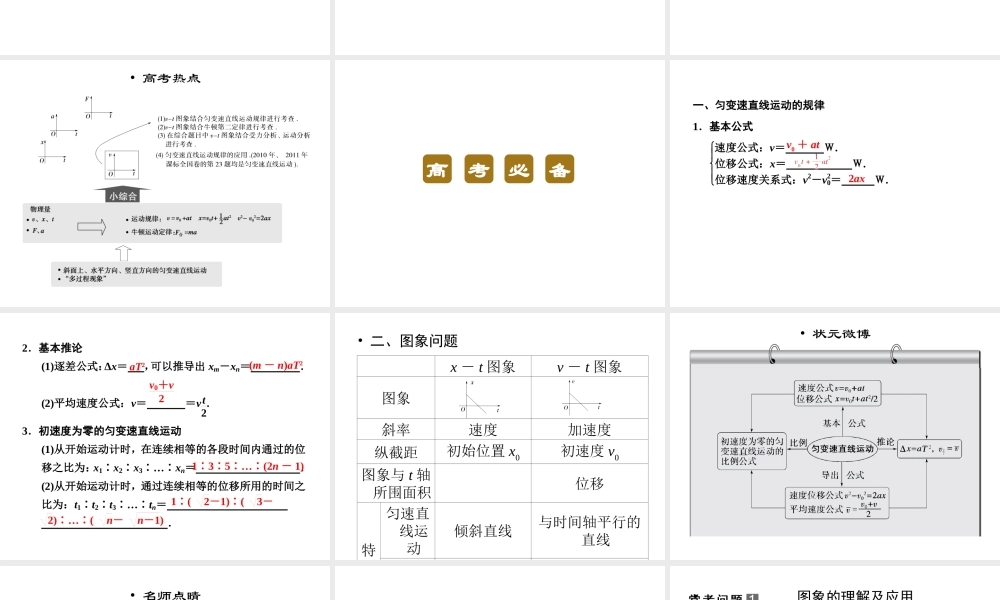Image resolution: width=1000 pixels, height=600 pixels.
Task: Click the 'v－t 图象' column header
Action: (589, 367)
